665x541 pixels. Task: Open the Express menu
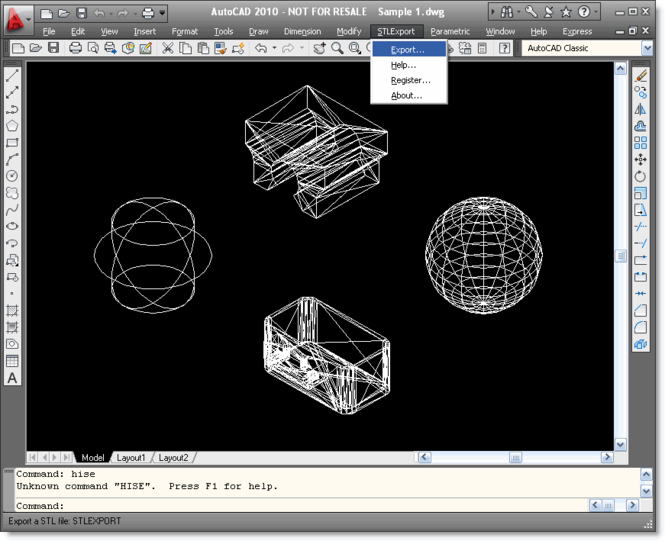coord(577,31)
